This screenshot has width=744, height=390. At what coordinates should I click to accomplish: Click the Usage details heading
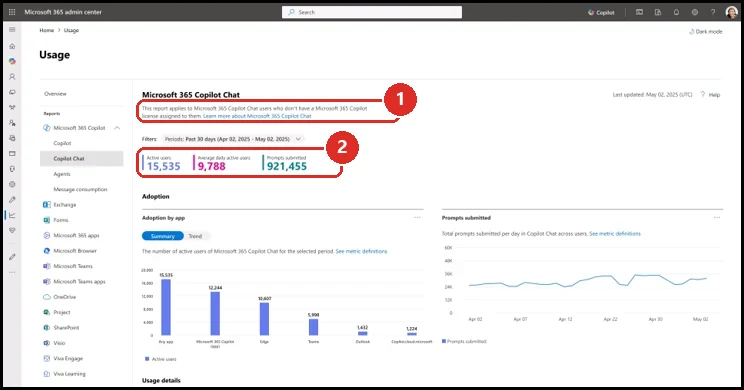pyautogui.click(x=161, y=381)
